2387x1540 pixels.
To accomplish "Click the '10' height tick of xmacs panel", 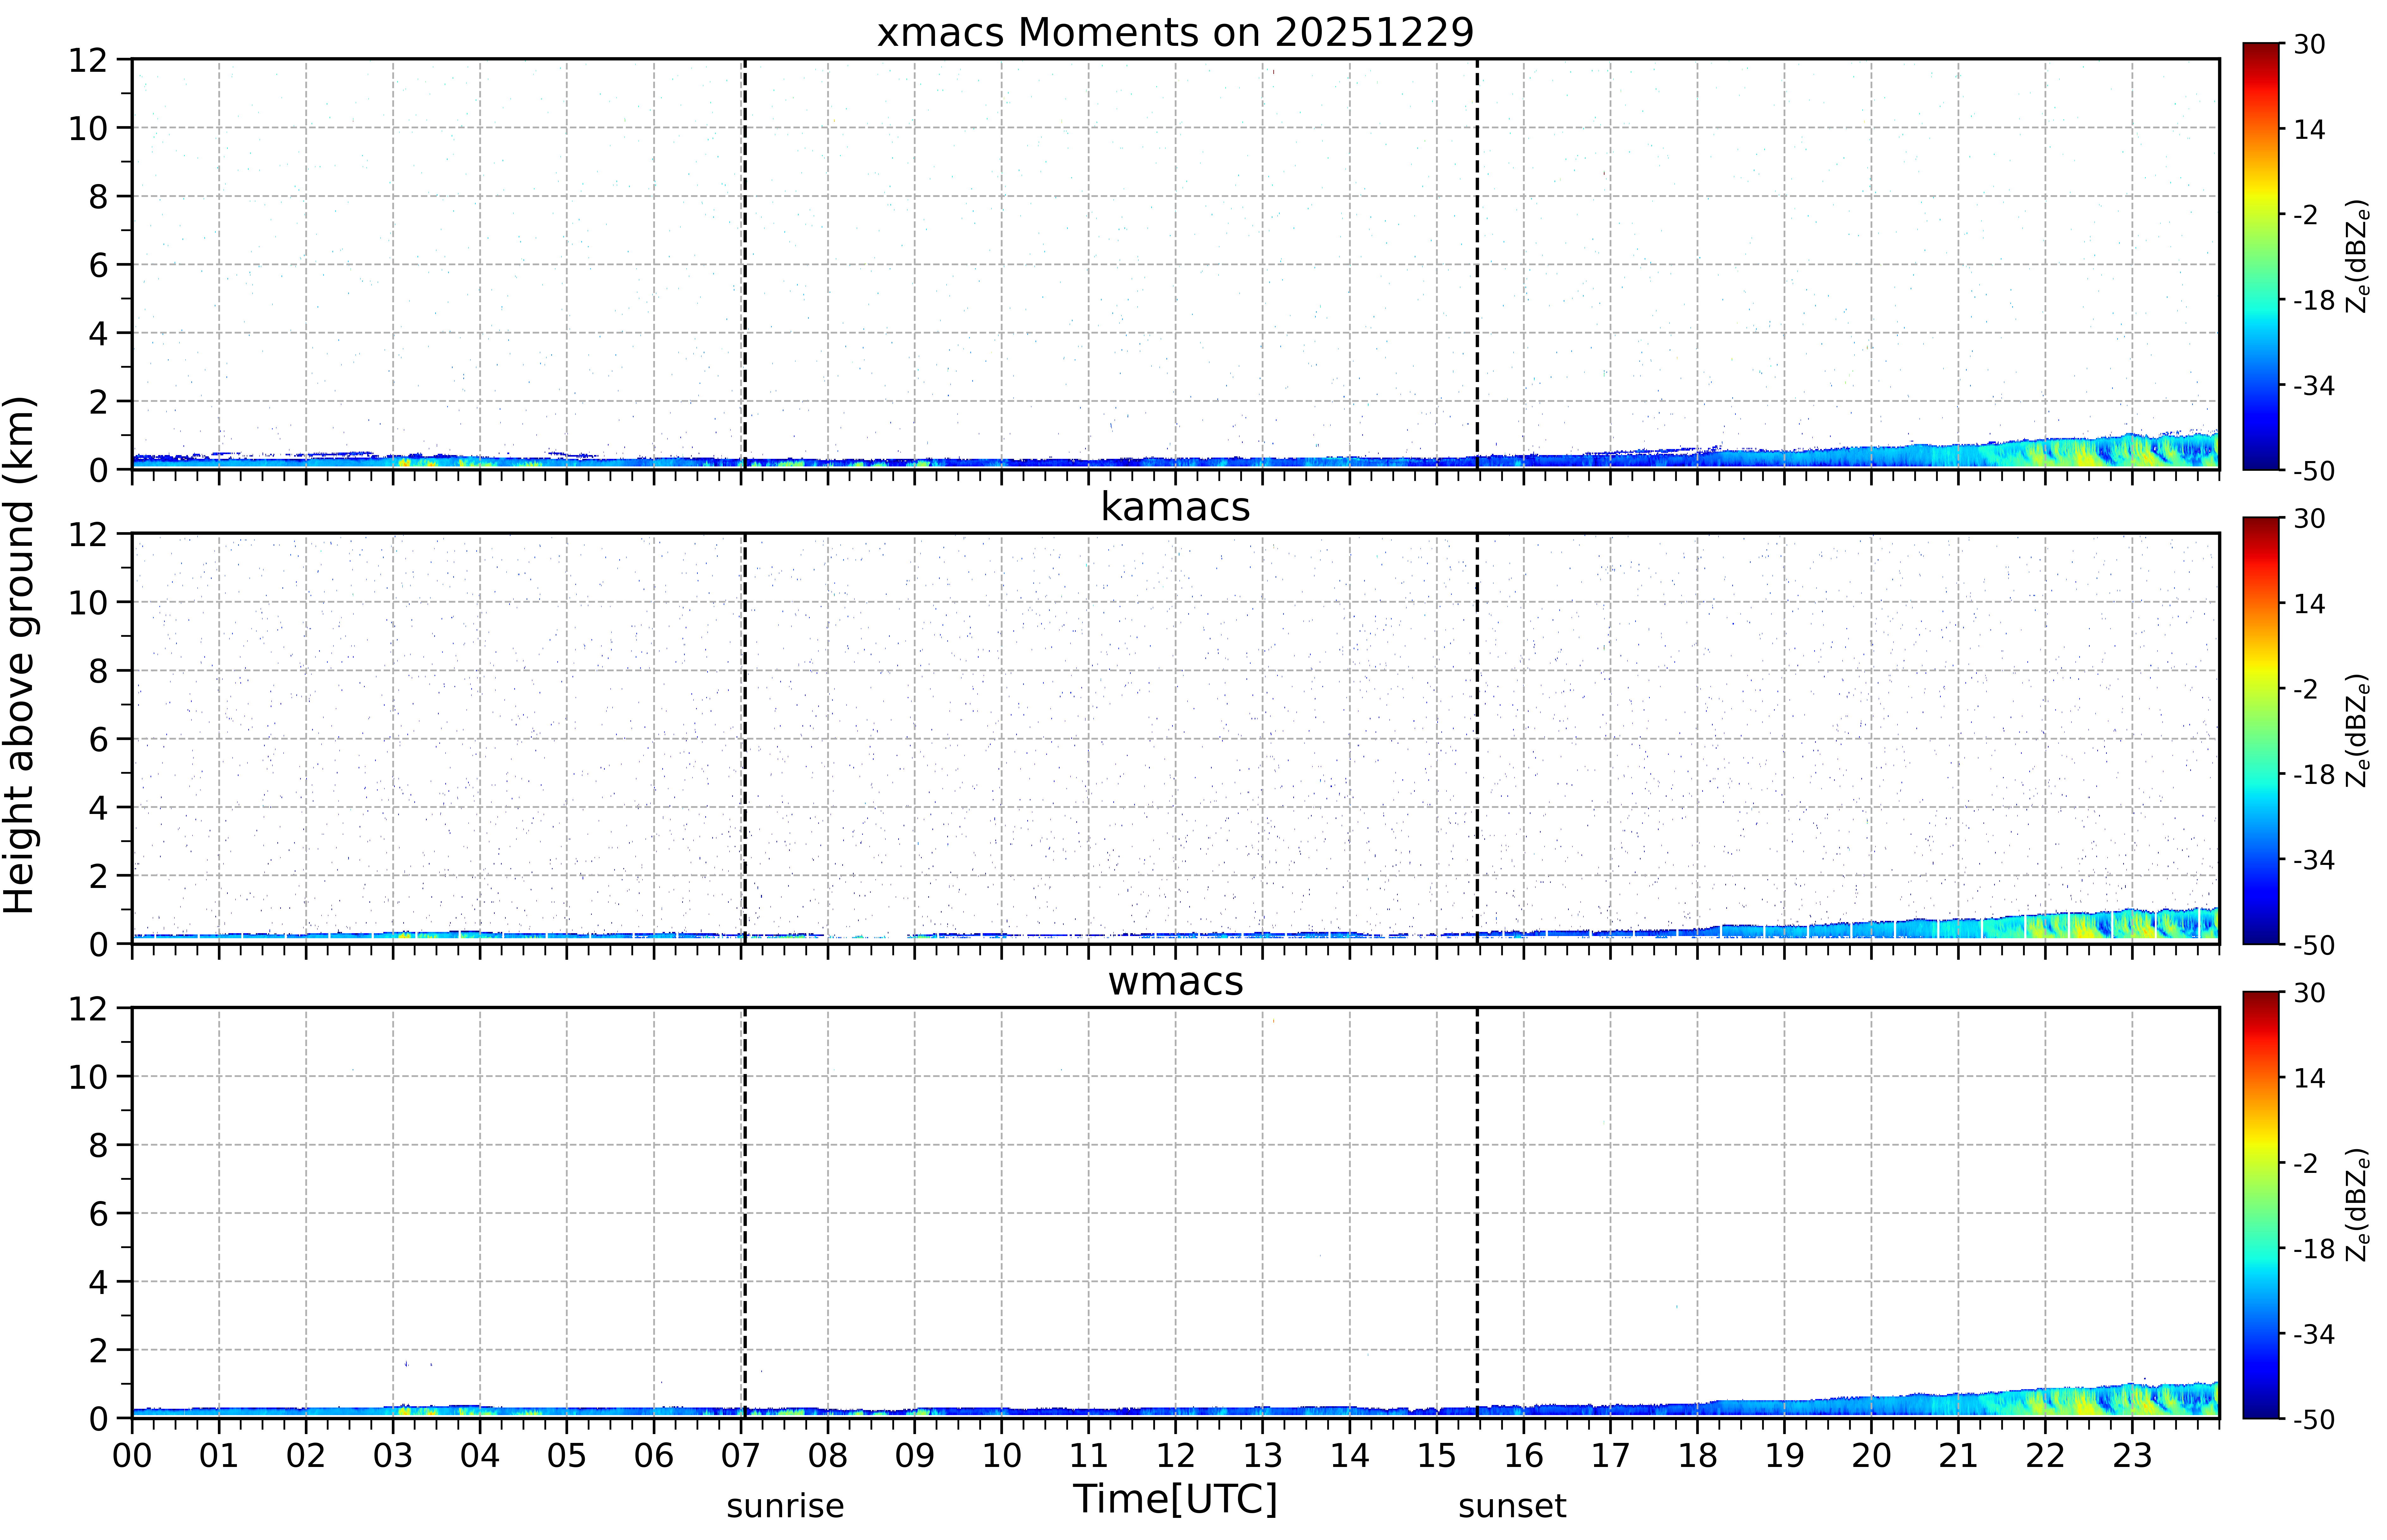I will click(88, 128).
